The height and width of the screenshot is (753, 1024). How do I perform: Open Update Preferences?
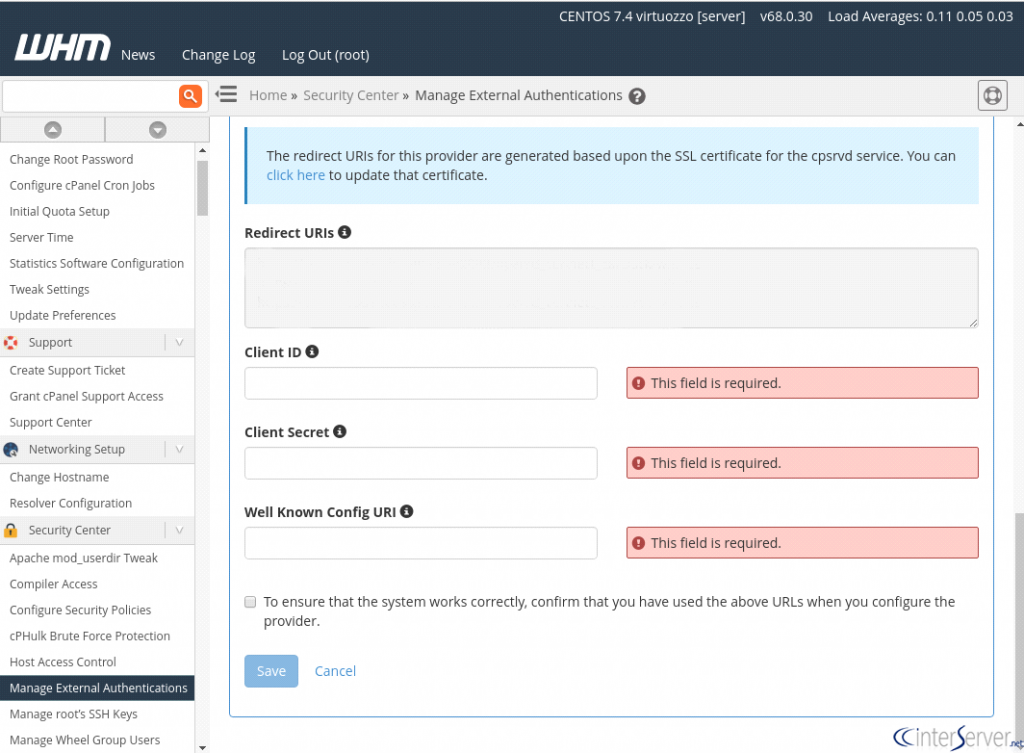(x=63, y=315)
